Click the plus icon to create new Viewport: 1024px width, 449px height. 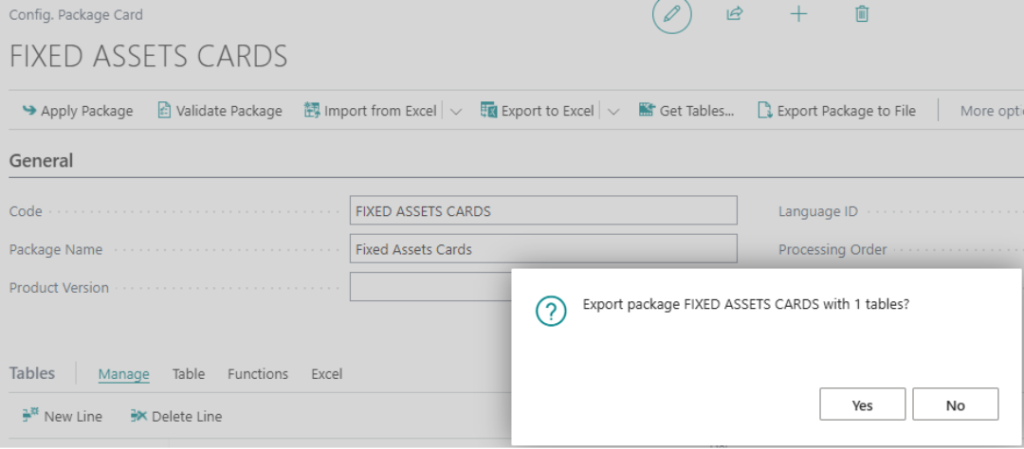pyautogui.click(x=799, y=15)
